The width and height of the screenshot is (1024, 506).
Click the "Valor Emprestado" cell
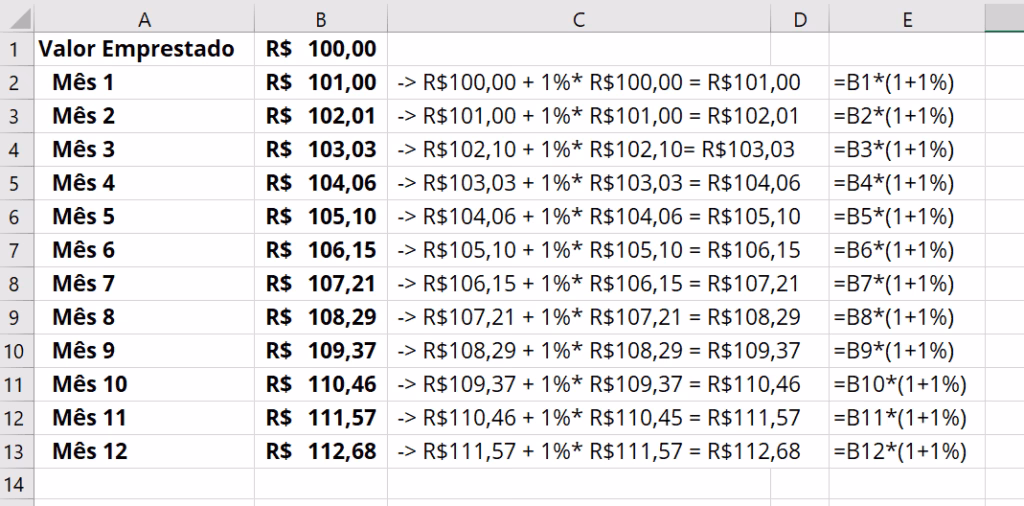137,49
